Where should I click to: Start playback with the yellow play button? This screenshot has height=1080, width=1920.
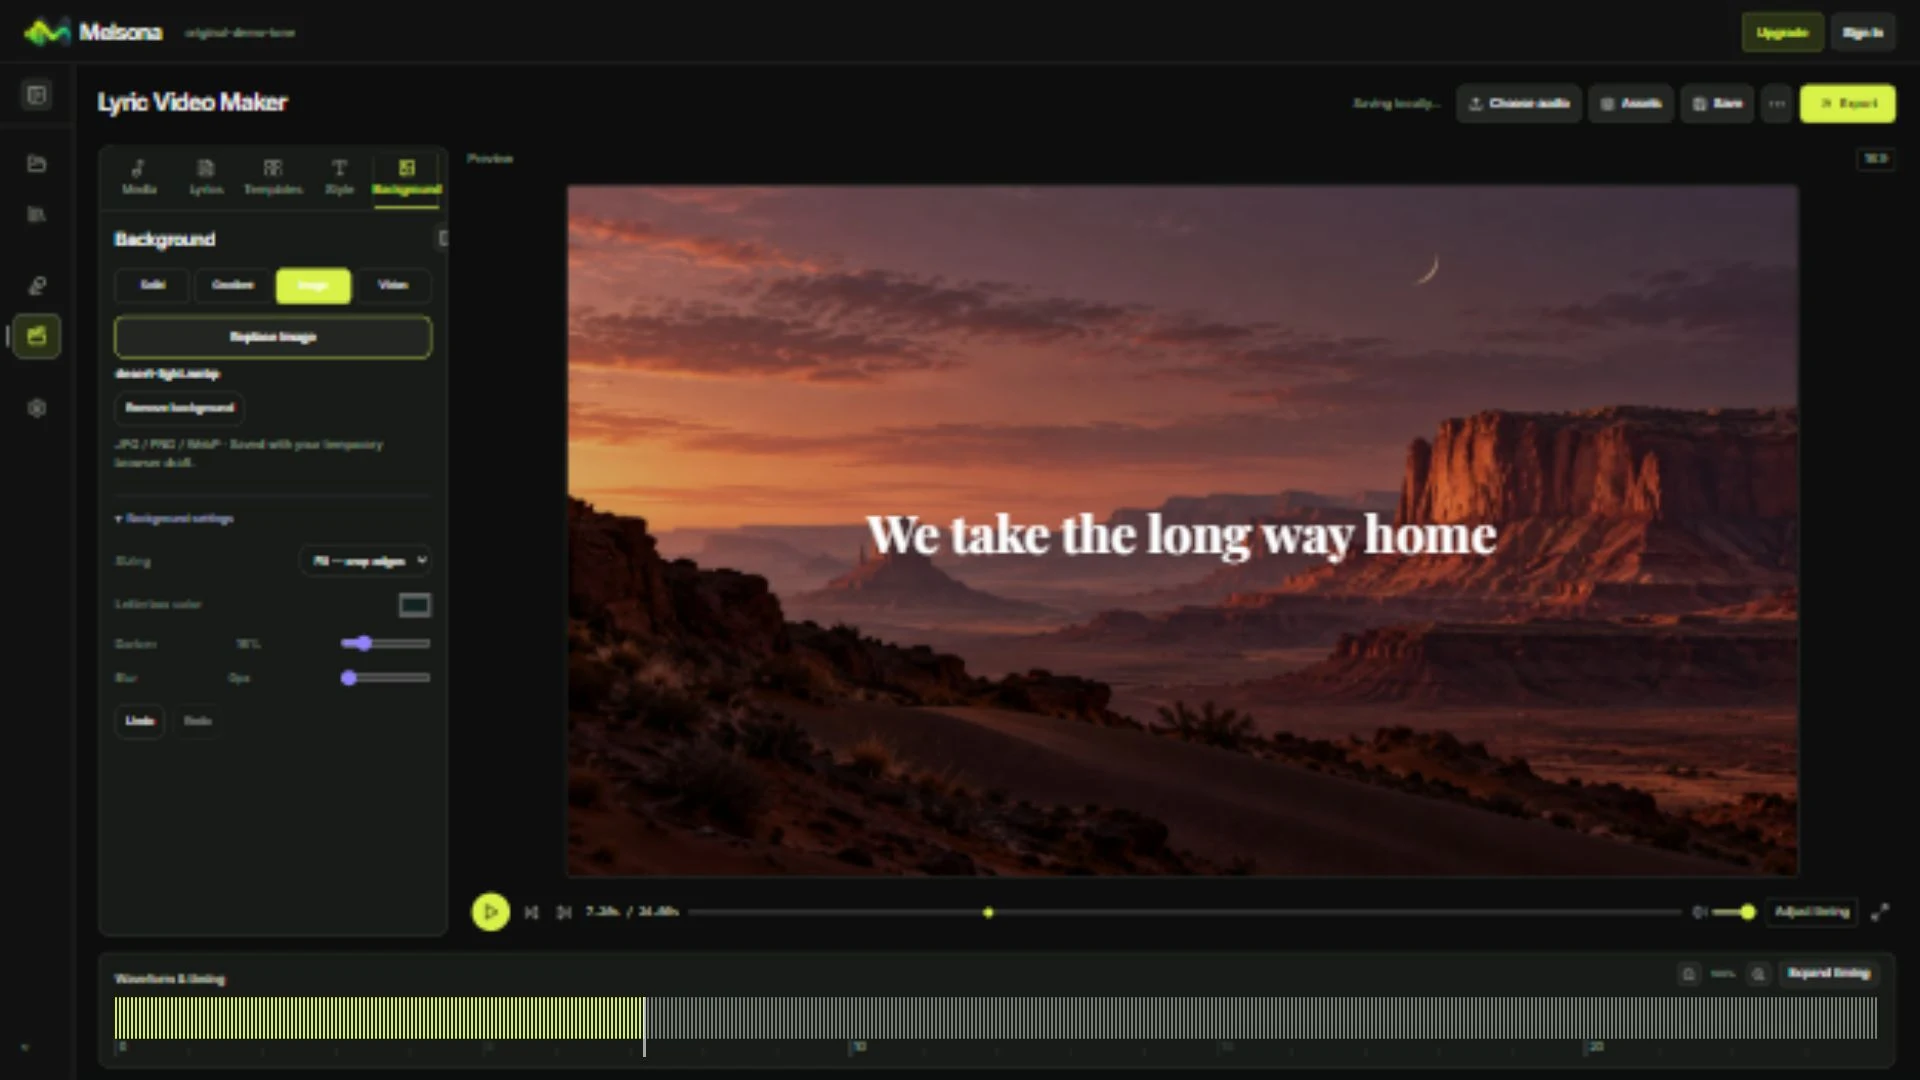490,912
